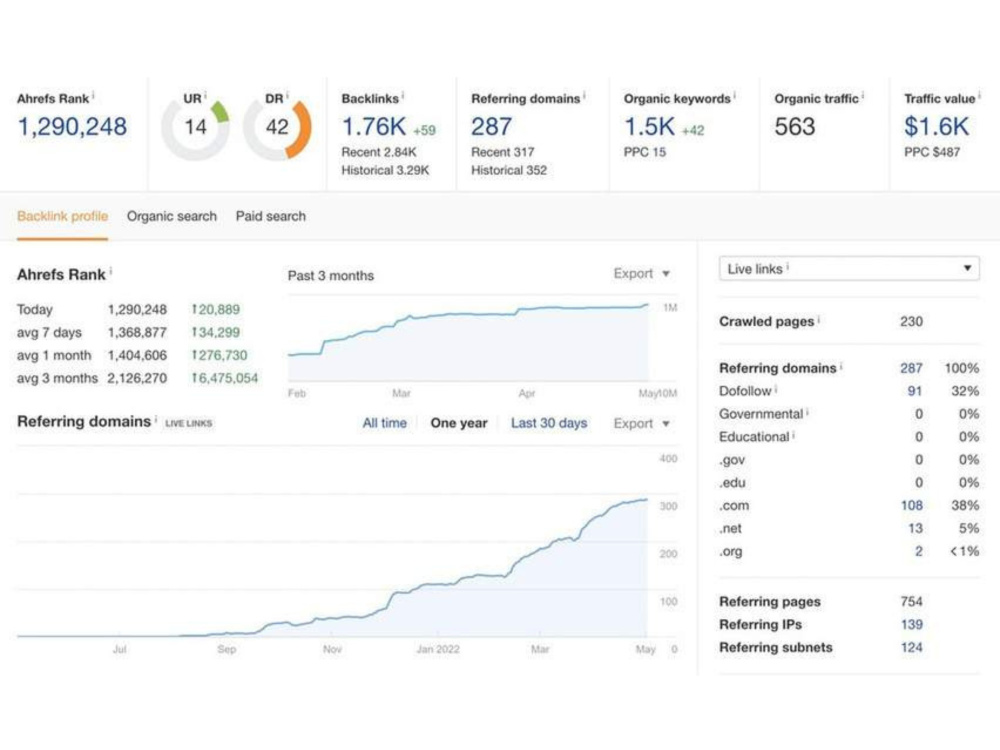Click the Today rank change 20,889
The width and height of the screenshot is (1000, 750).
[216, 309]
